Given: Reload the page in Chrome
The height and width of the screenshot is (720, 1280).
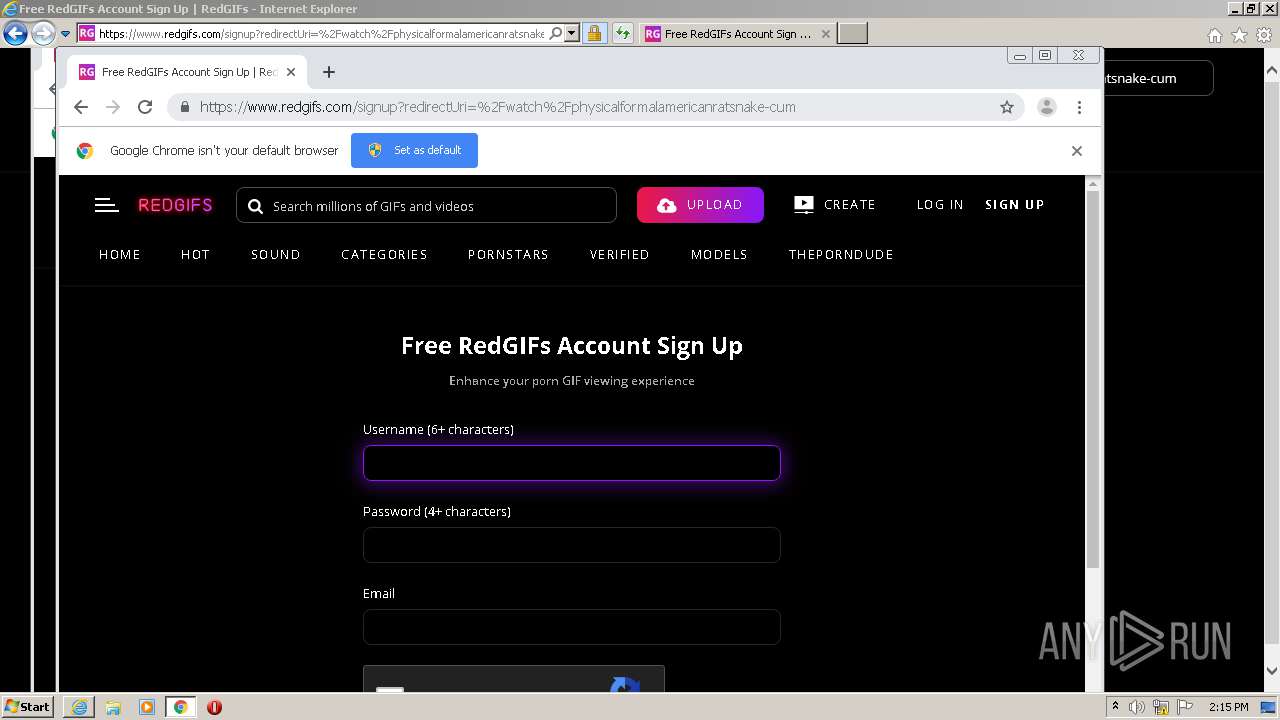Looking at the screenshot, I should pyautogui.click(x=145, y=107).
